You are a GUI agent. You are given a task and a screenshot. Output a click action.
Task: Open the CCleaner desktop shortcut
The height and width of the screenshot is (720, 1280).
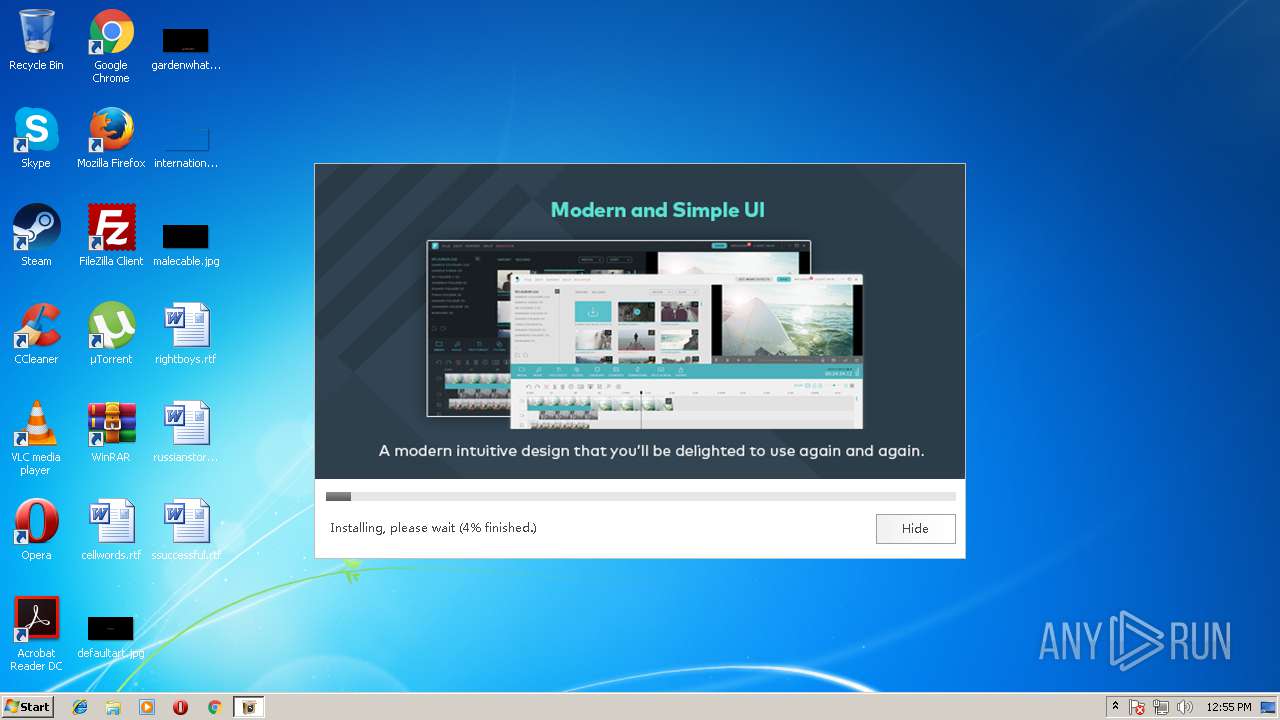[36, 334]
